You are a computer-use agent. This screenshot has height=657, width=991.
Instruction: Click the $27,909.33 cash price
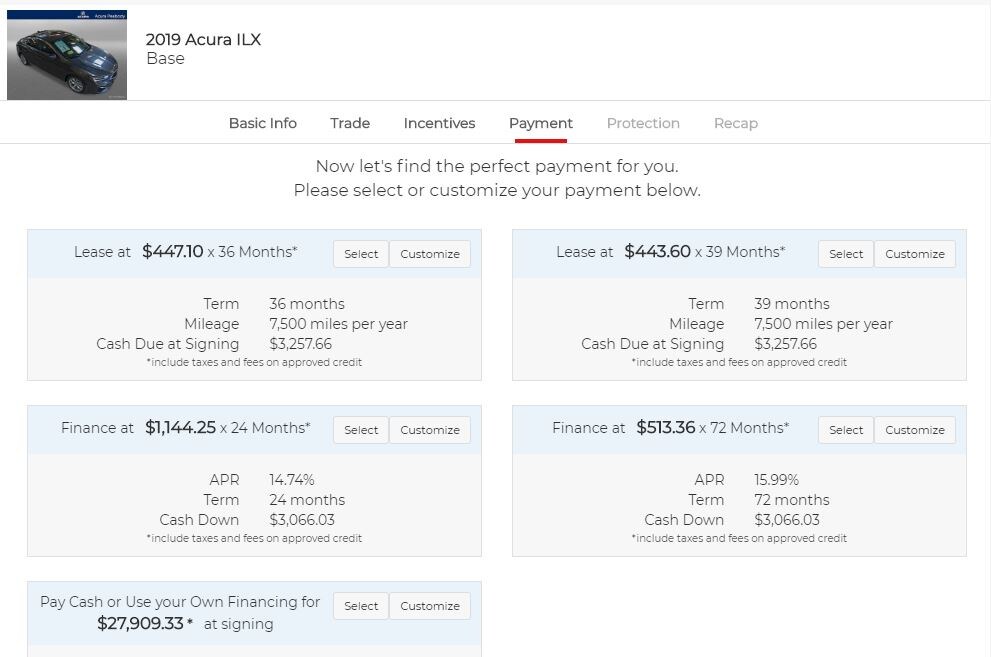(x=140, y=624)
